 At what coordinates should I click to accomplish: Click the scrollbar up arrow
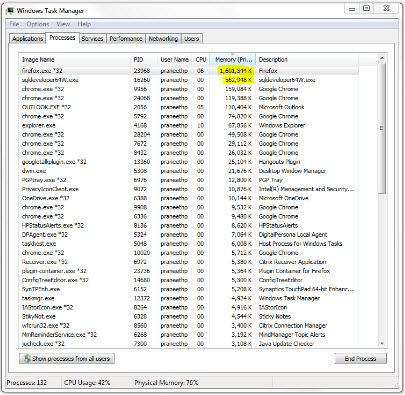[x=382, y=58]
